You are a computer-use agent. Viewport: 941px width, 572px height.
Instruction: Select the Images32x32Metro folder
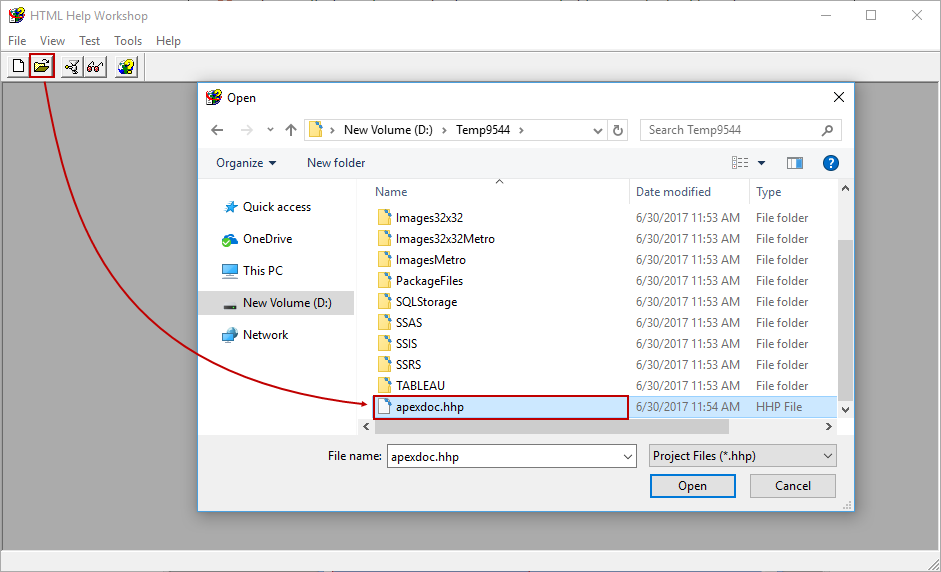click(x=445, y=239)
